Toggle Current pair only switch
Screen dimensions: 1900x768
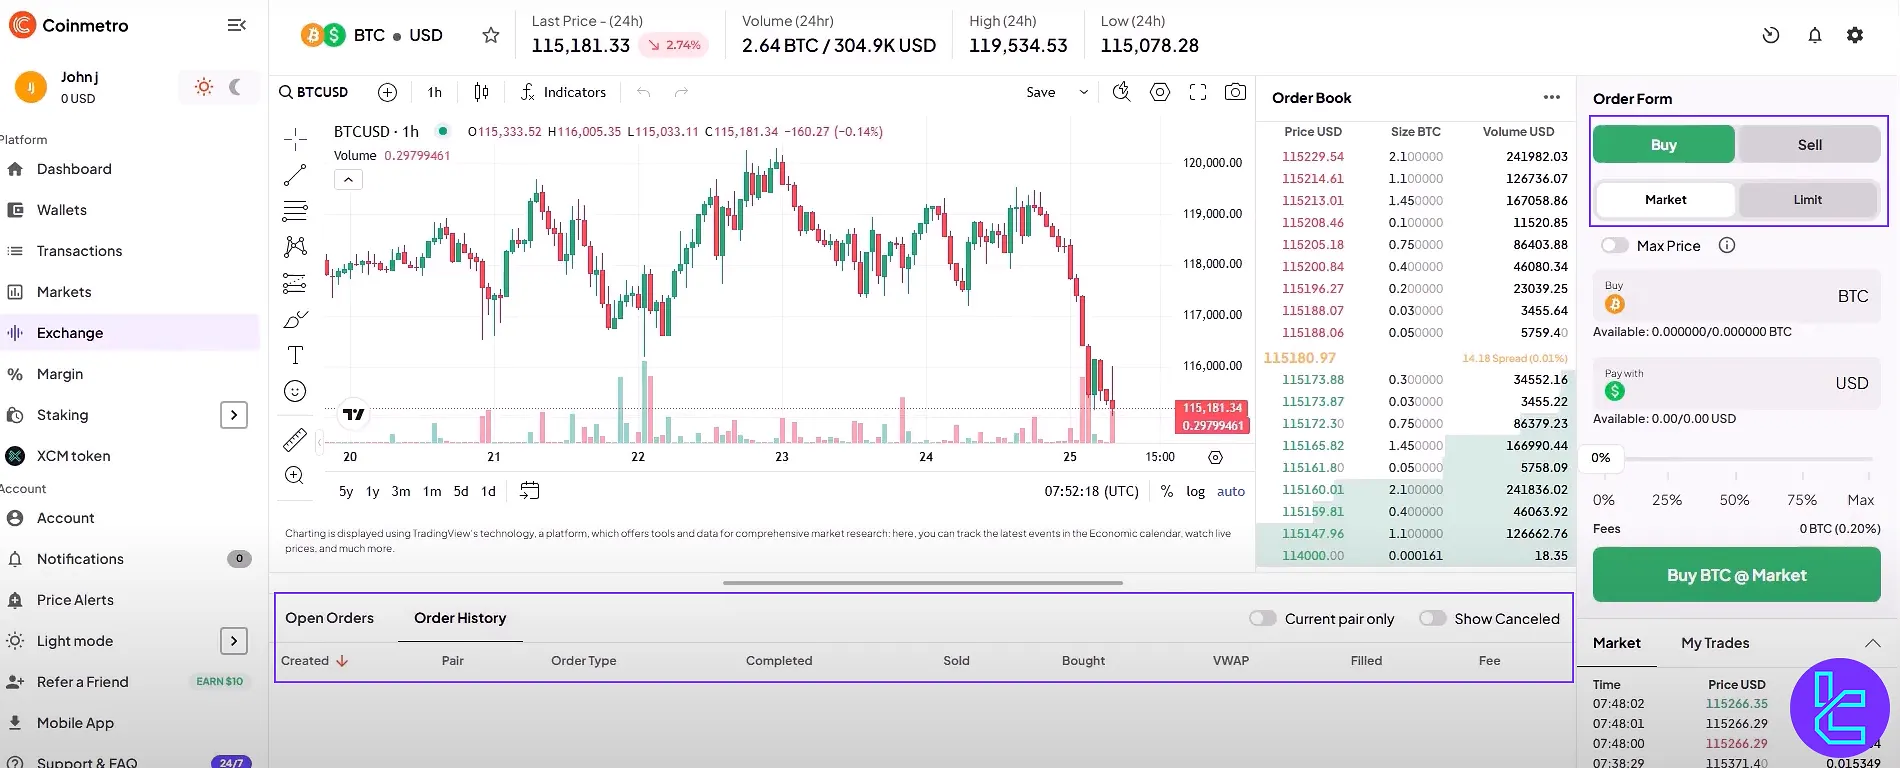[1263, 618]
